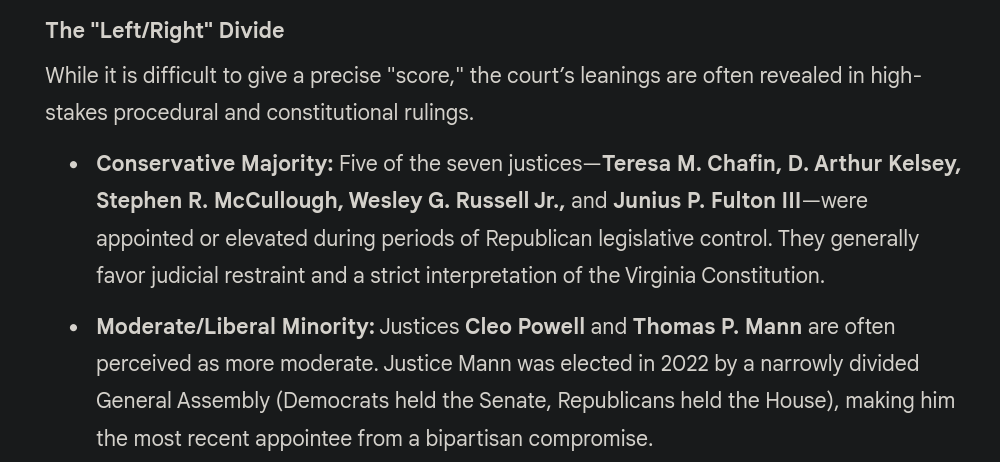The width and height of the screenshot is (1000, 462).
Task: Click the heading The "Left/Right" Divide
Action: coord(165,31)
